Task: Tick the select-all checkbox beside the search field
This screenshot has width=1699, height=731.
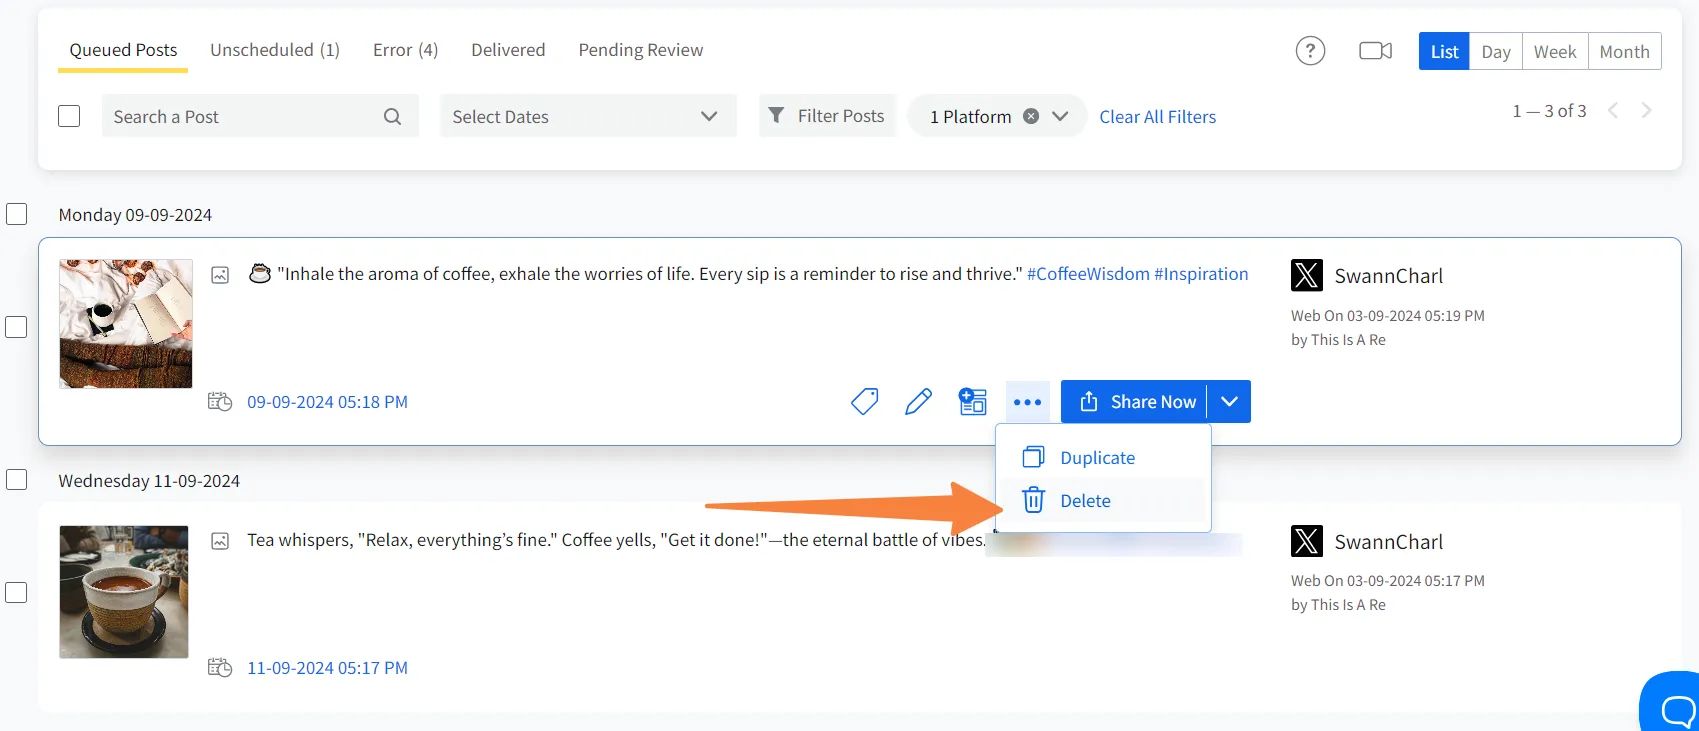Action: coord(69,116)
